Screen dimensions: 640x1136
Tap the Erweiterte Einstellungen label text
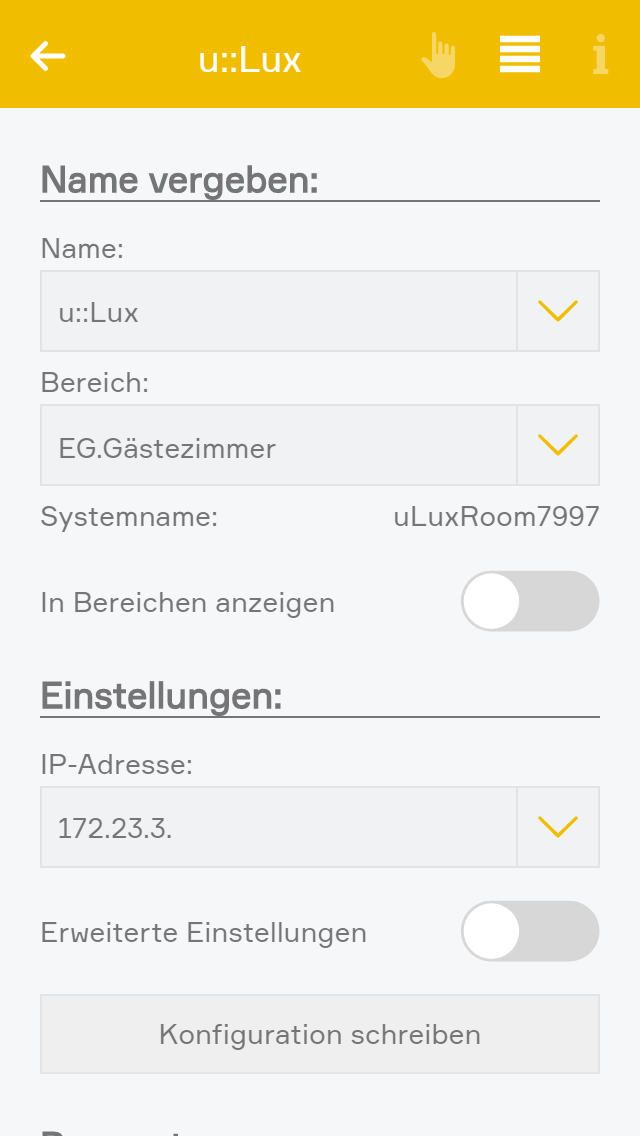[x=204, y=933]
